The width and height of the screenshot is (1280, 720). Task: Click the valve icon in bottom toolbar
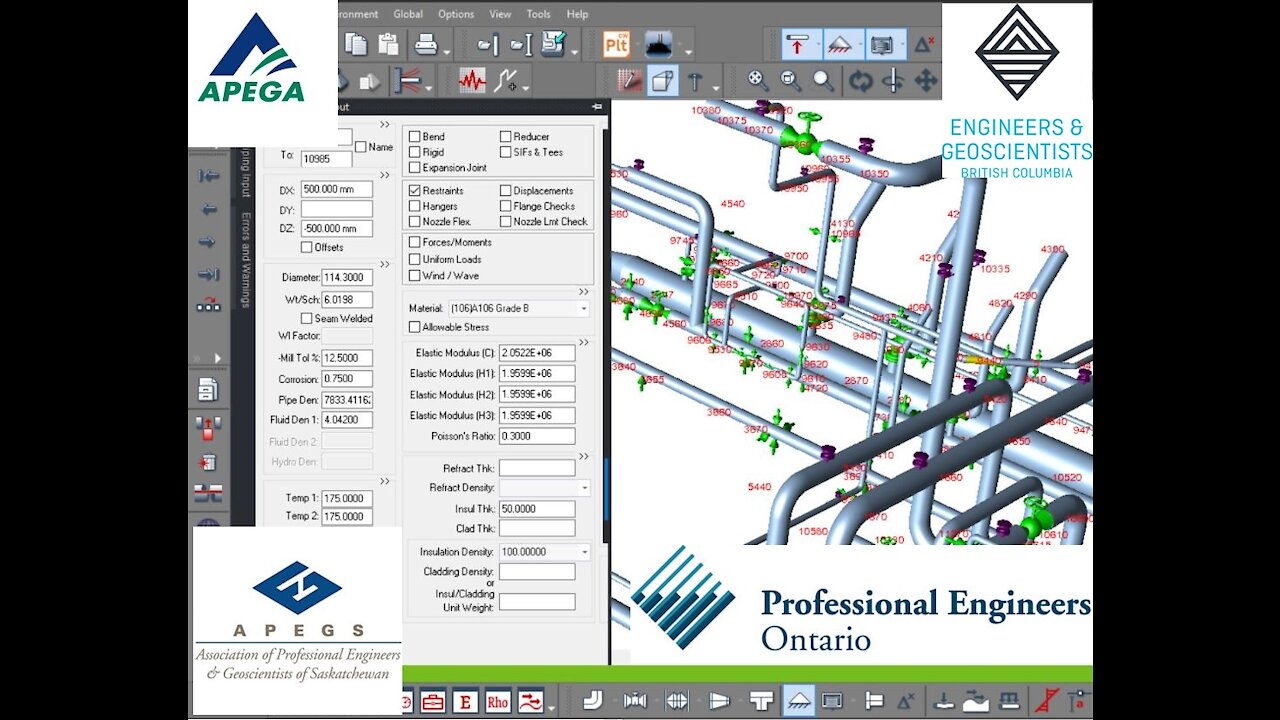[x=635, y=700]
